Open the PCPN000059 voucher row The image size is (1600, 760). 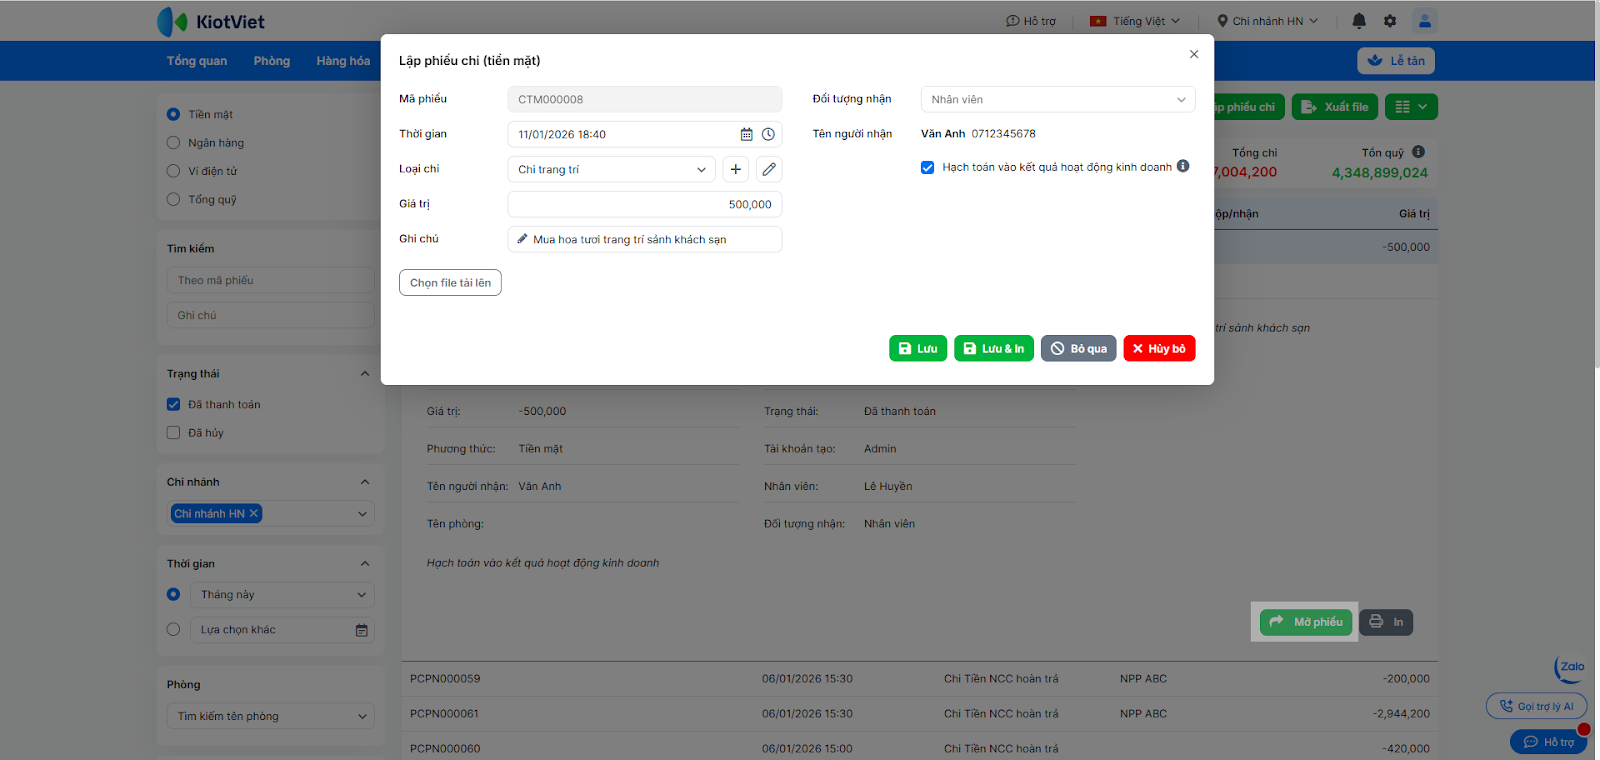[x=919, y=679]
